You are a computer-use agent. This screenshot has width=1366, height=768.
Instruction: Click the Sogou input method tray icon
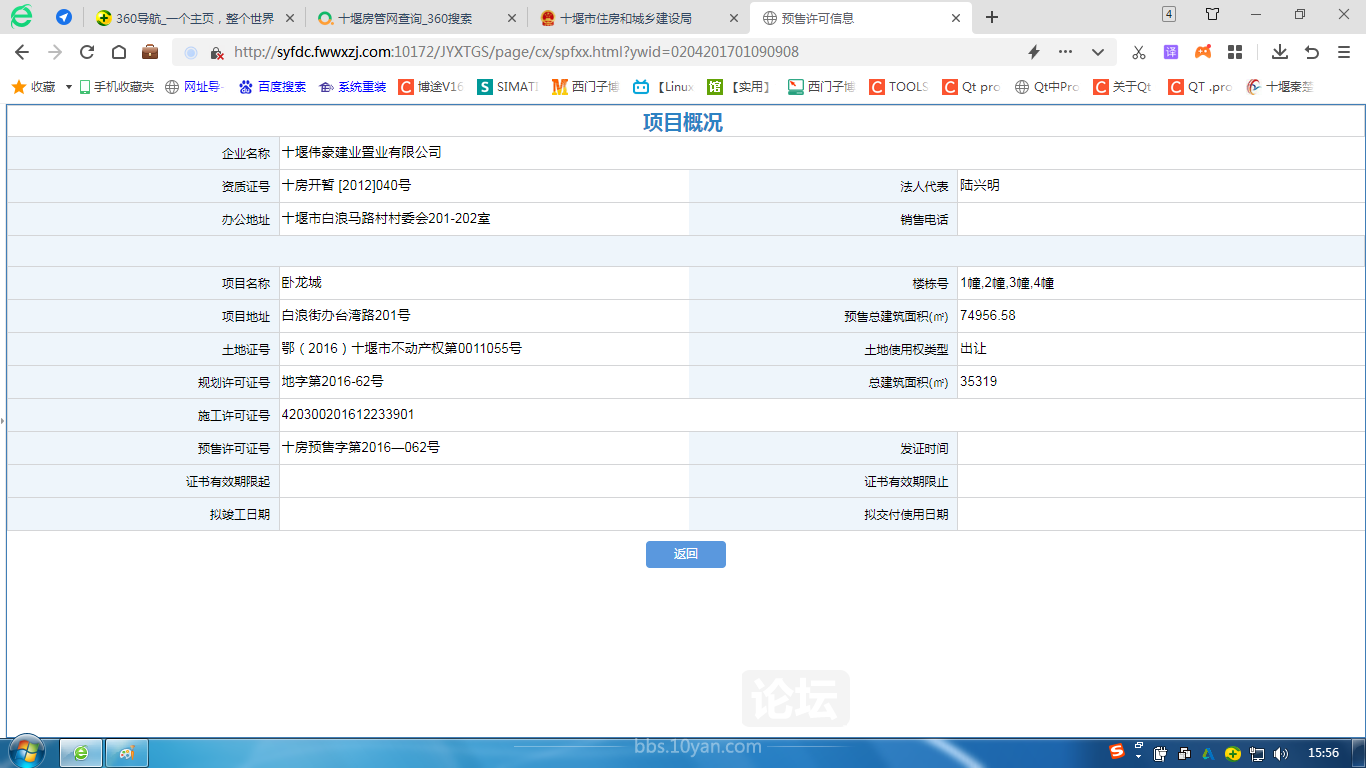coord(1118,751)
